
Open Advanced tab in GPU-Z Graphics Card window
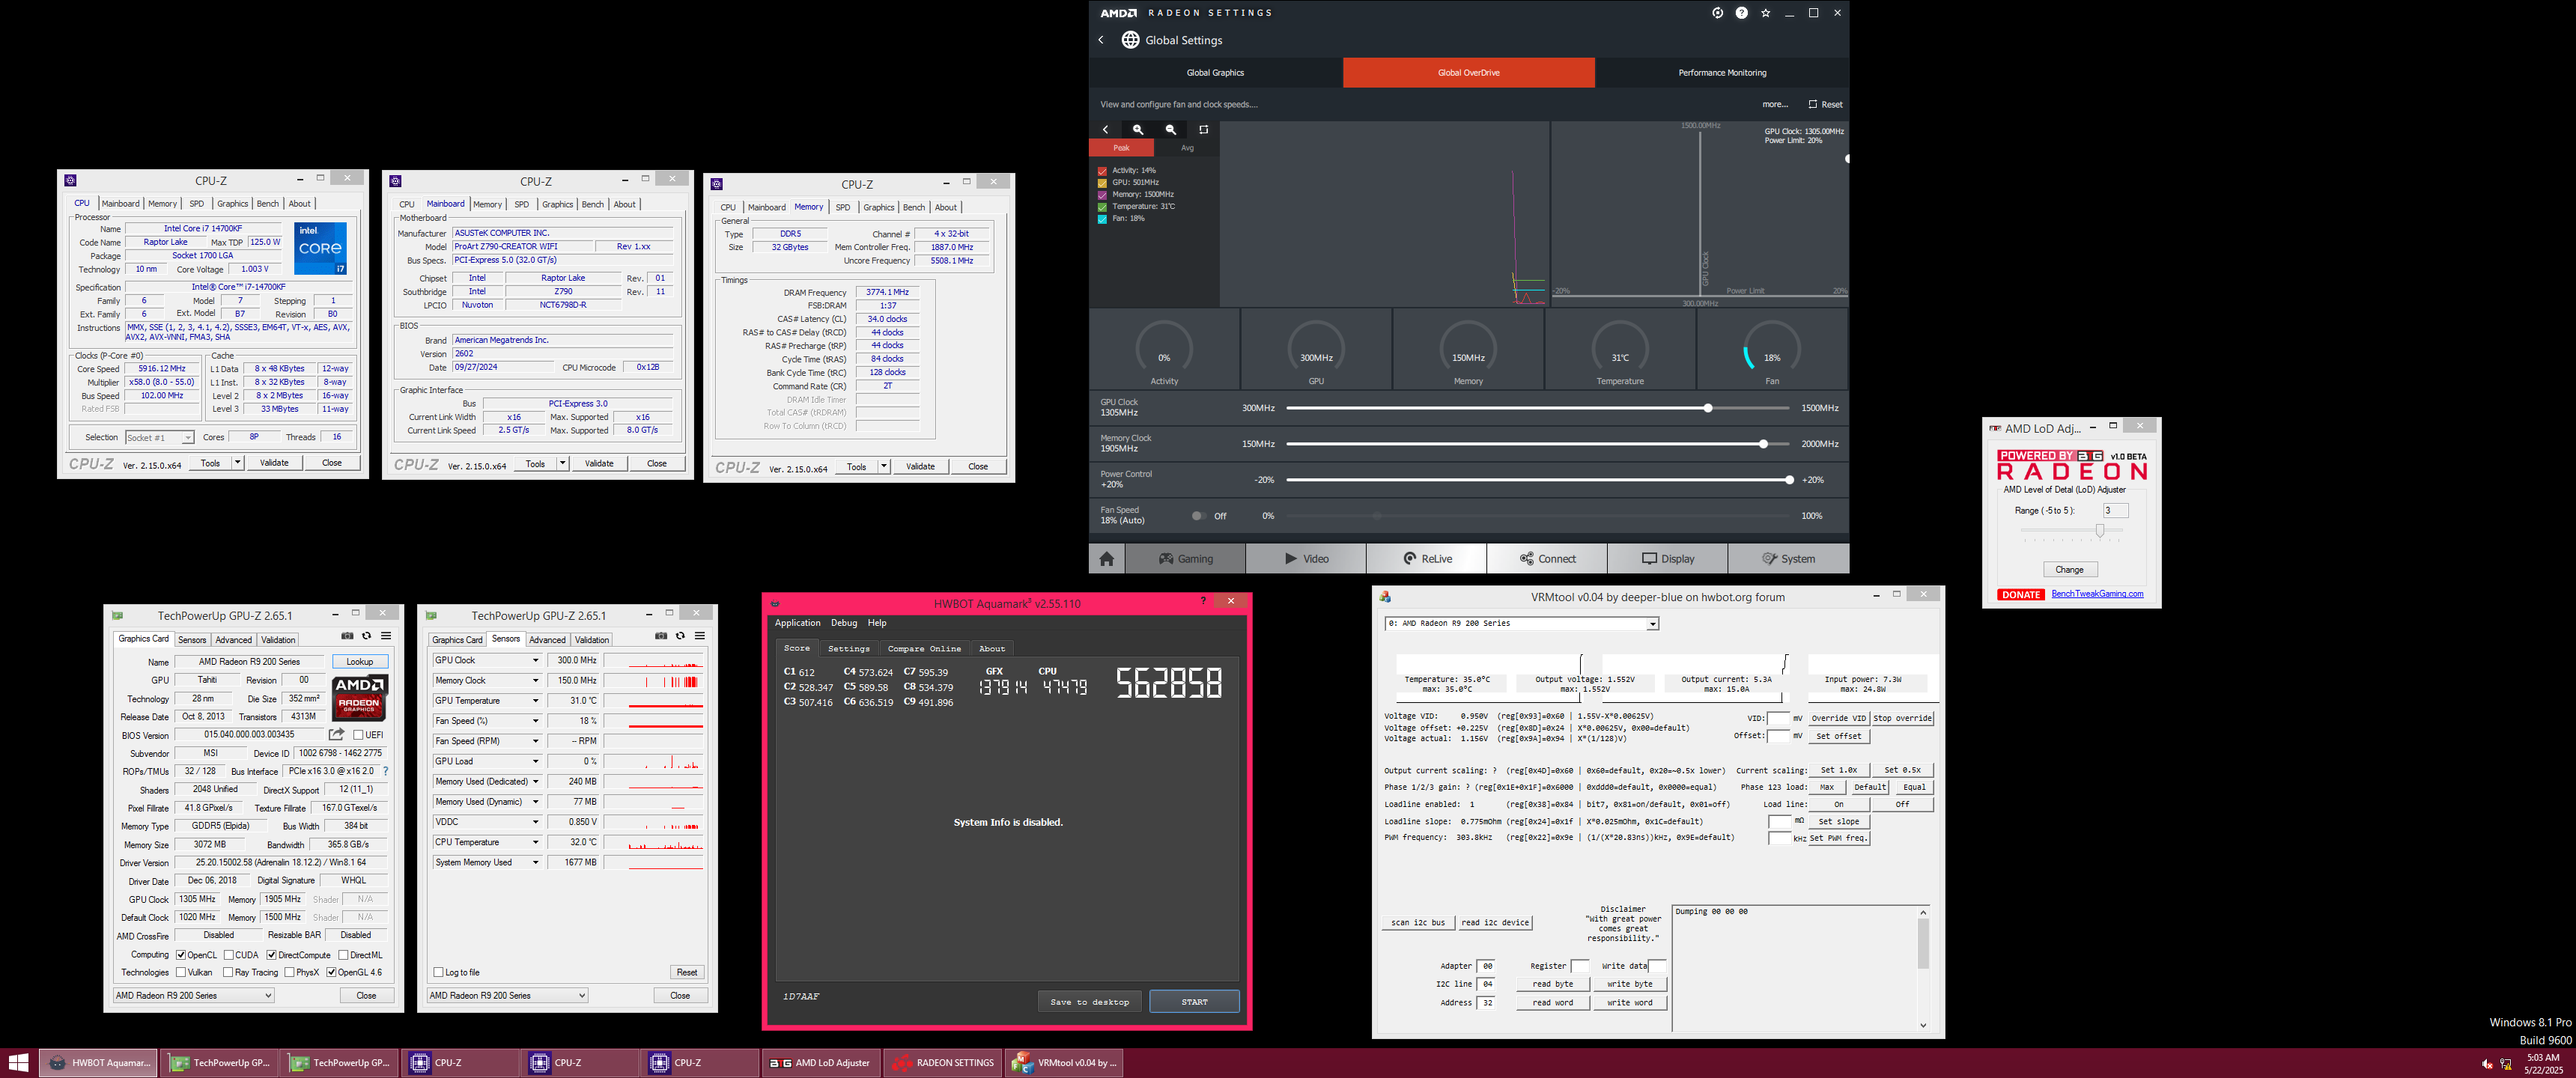pyautogui.click(x=234, y=640)
